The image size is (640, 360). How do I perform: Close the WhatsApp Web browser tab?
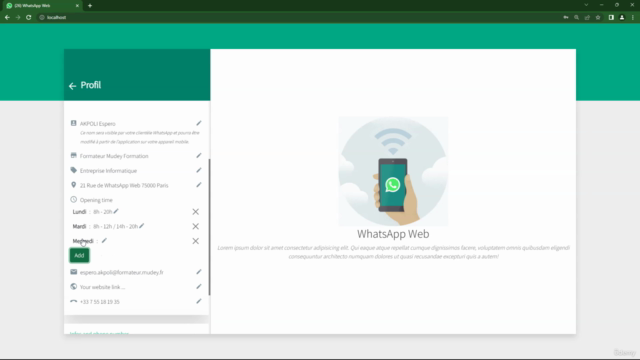77,6
